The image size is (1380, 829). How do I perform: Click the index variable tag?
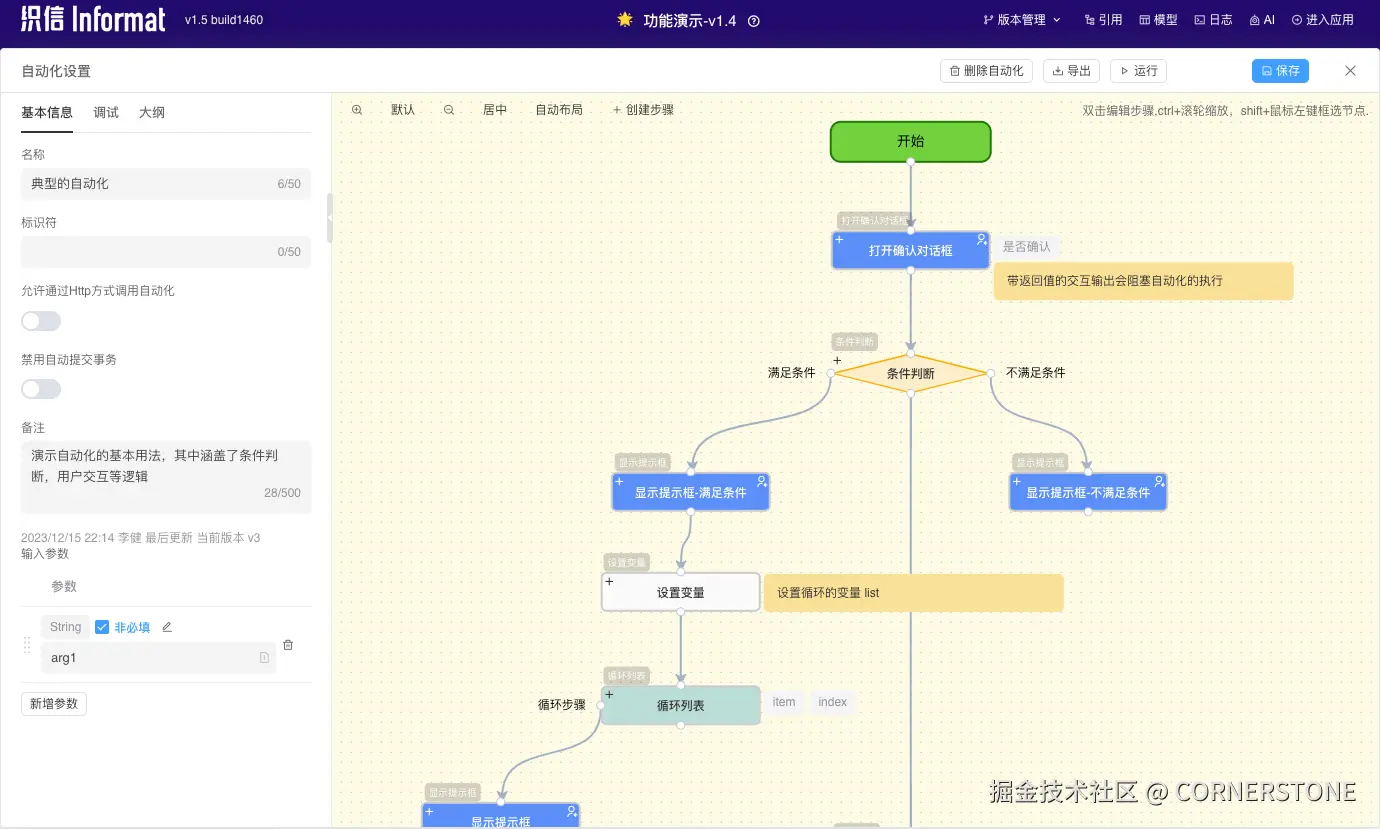click(832, 702)
